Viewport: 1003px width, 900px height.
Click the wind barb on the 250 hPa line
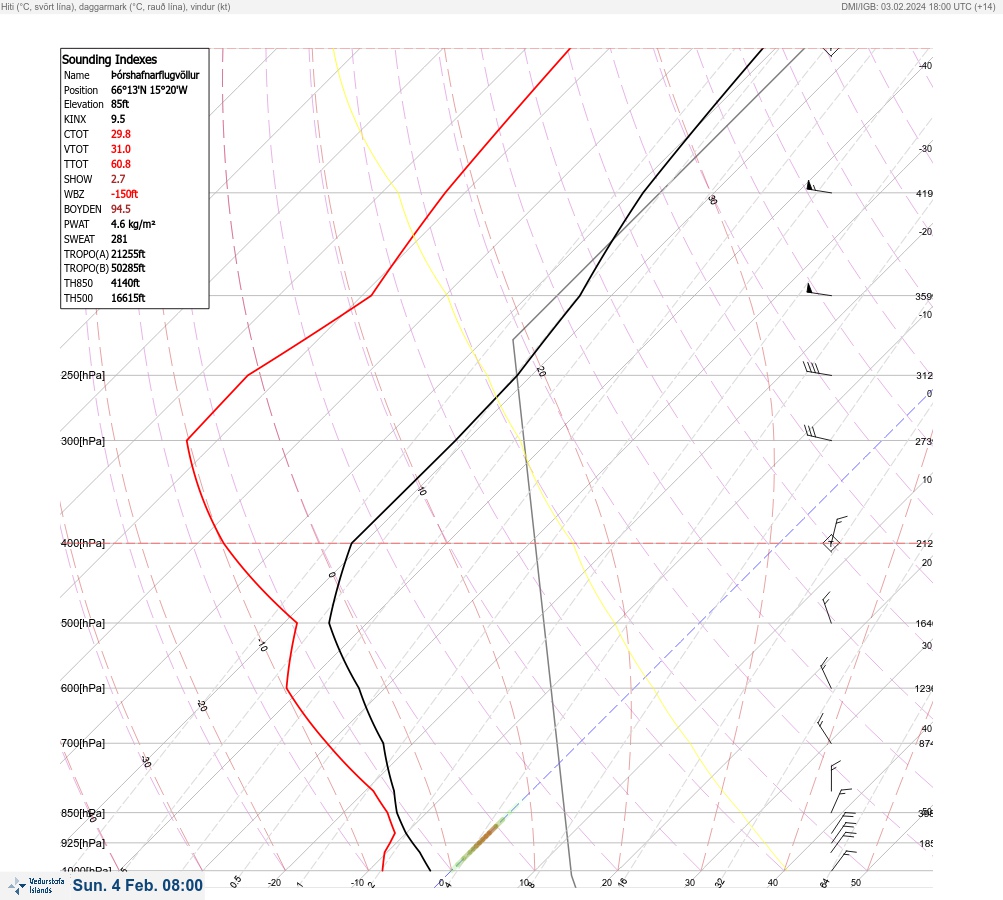click(x=817, y=369)
